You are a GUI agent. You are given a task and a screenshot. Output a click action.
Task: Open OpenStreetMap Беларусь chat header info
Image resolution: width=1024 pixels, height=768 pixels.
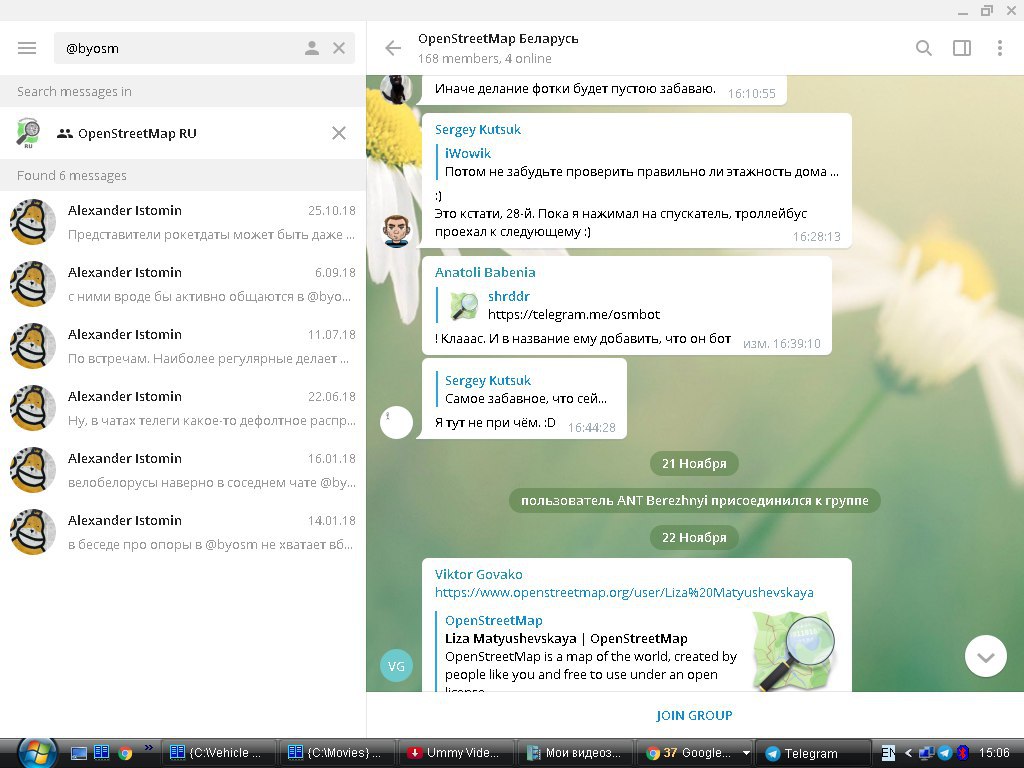(498, 48)
